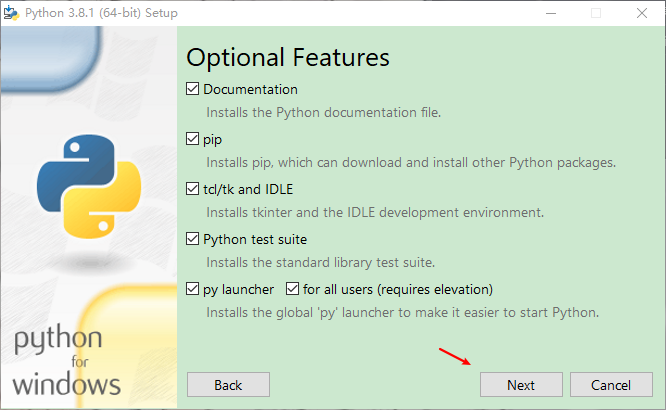Toggle the tcl/tk and IDLE checkbox
Screen dimensions: 666x410
192,189
